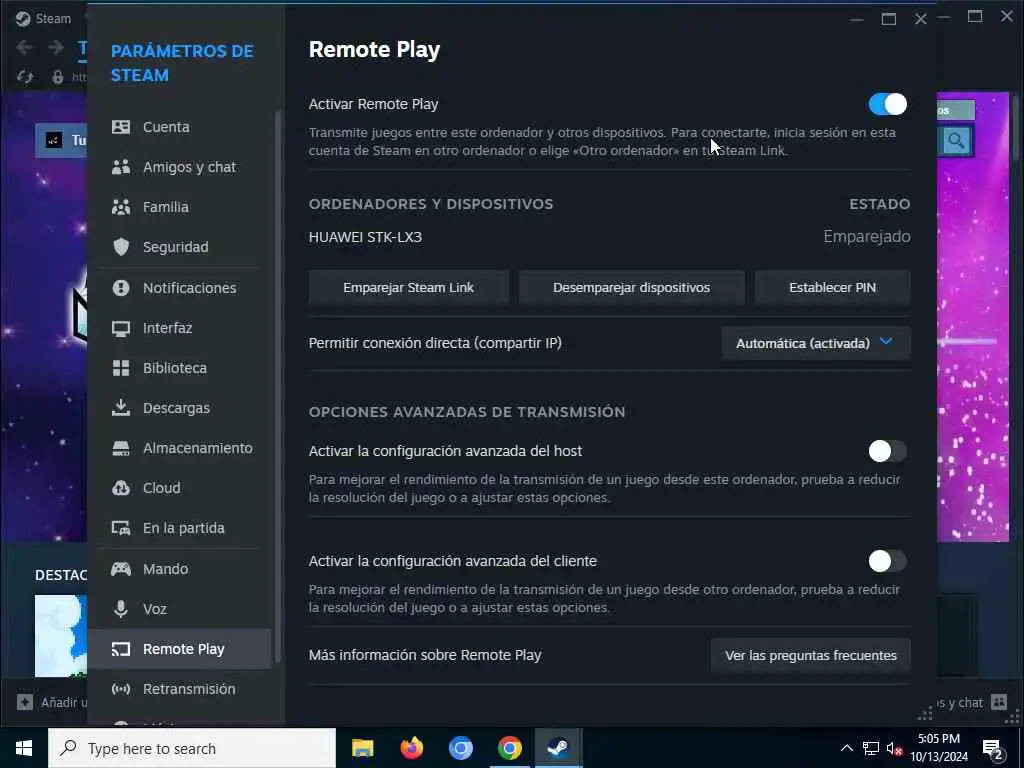Select Familia in the sidebar
1024x768 pixels.
179,207
